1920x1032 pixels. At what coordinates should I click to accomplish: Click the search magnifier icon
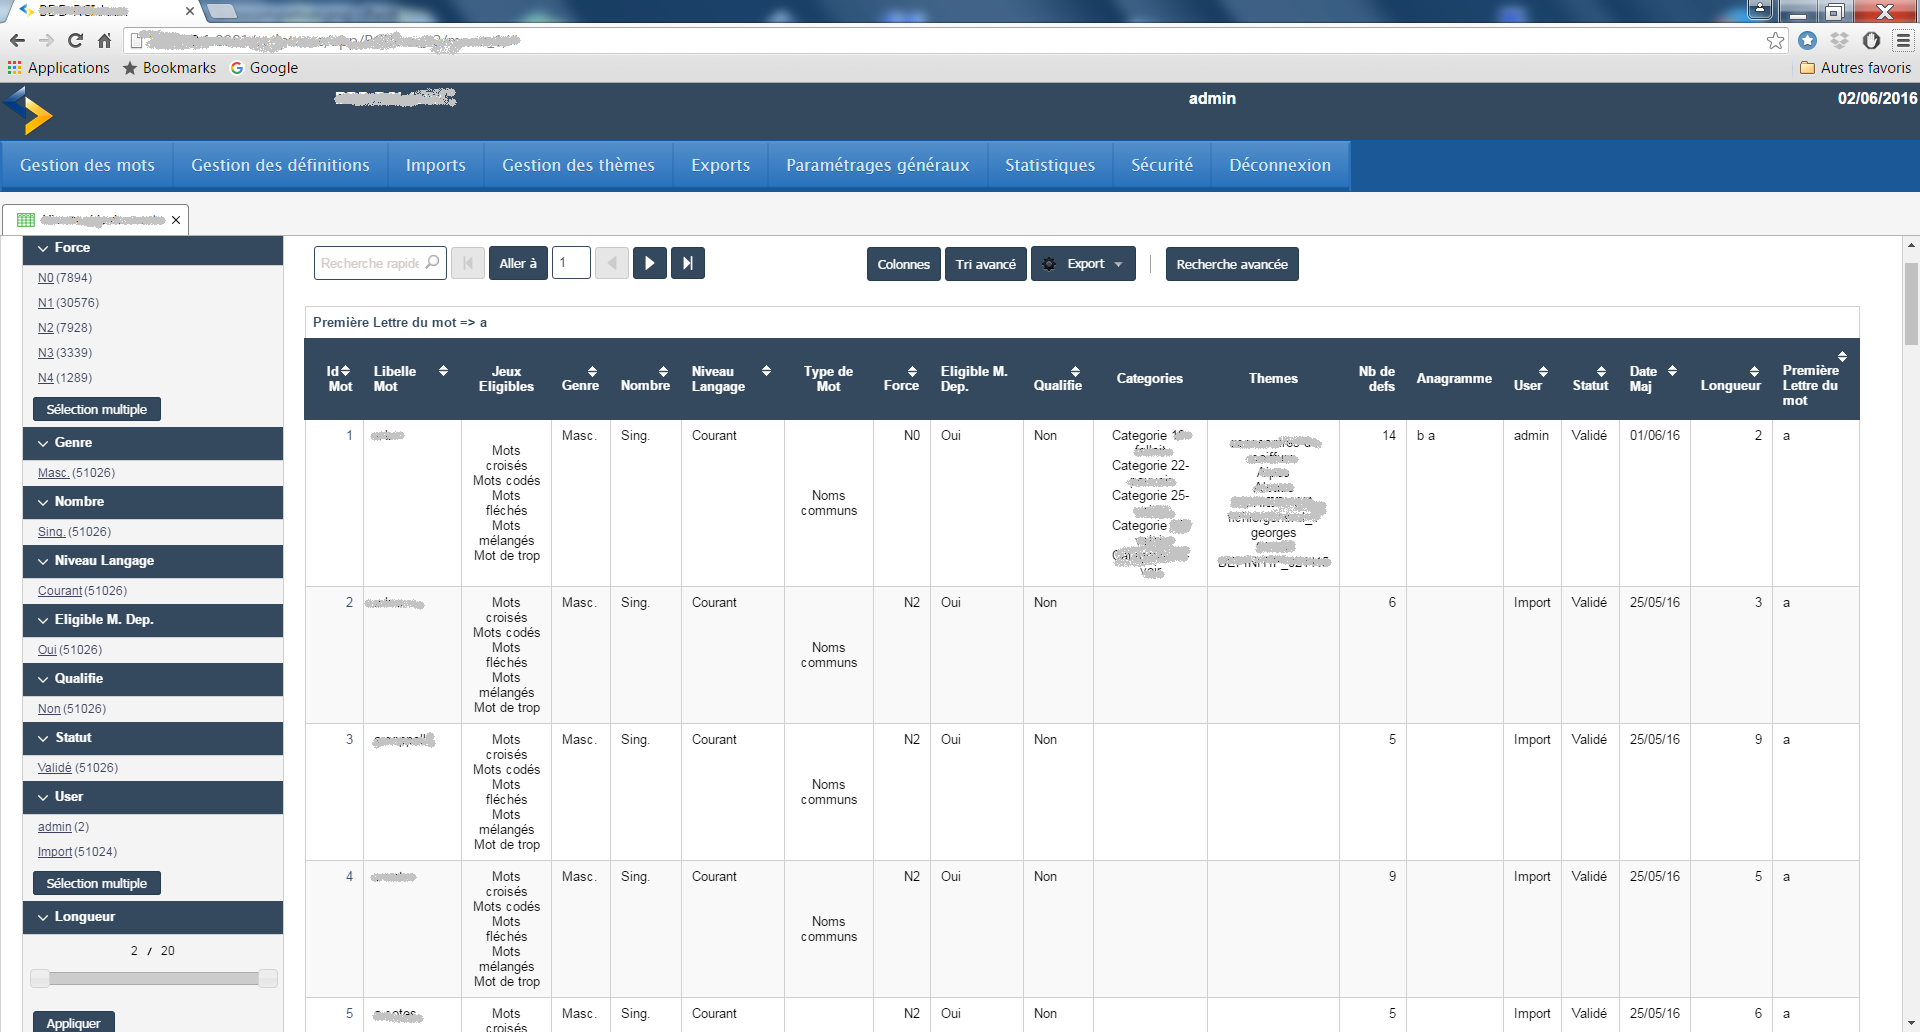(x=432, y=263)
